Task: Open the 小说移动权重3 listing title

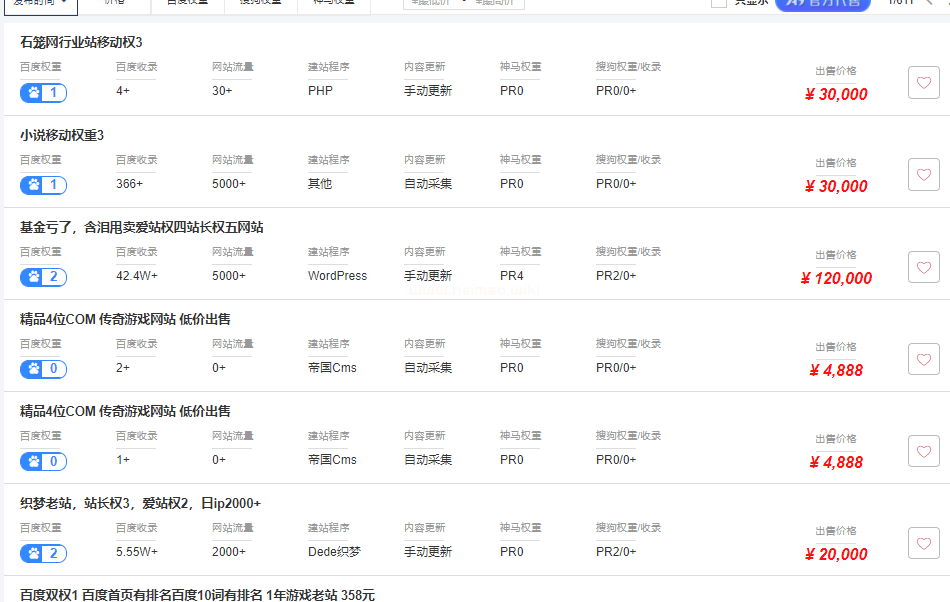Action: point(62,135)
